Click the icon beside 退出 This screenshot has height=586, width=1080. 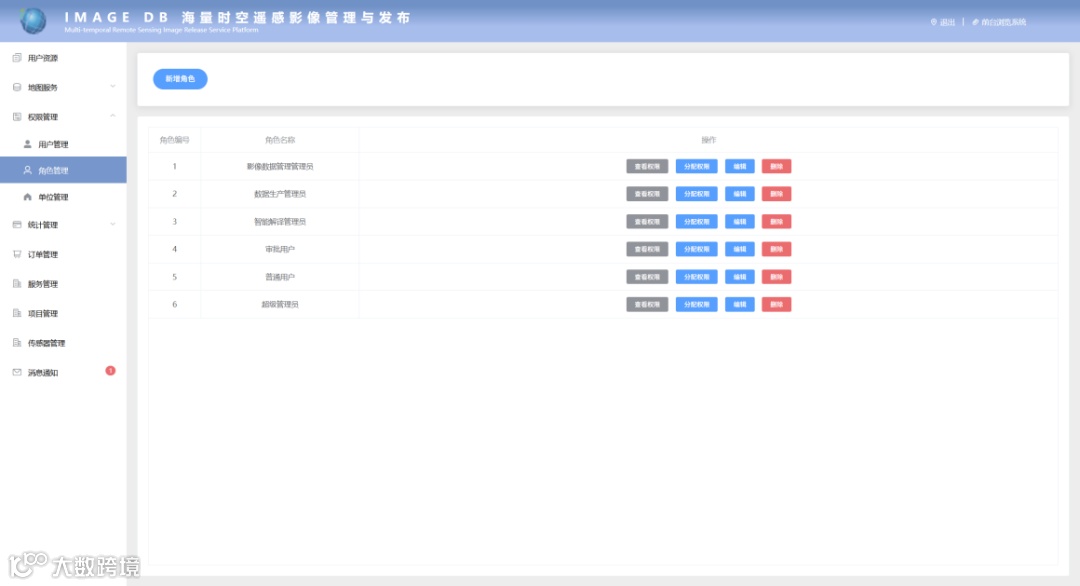click(x=934, y=22)
